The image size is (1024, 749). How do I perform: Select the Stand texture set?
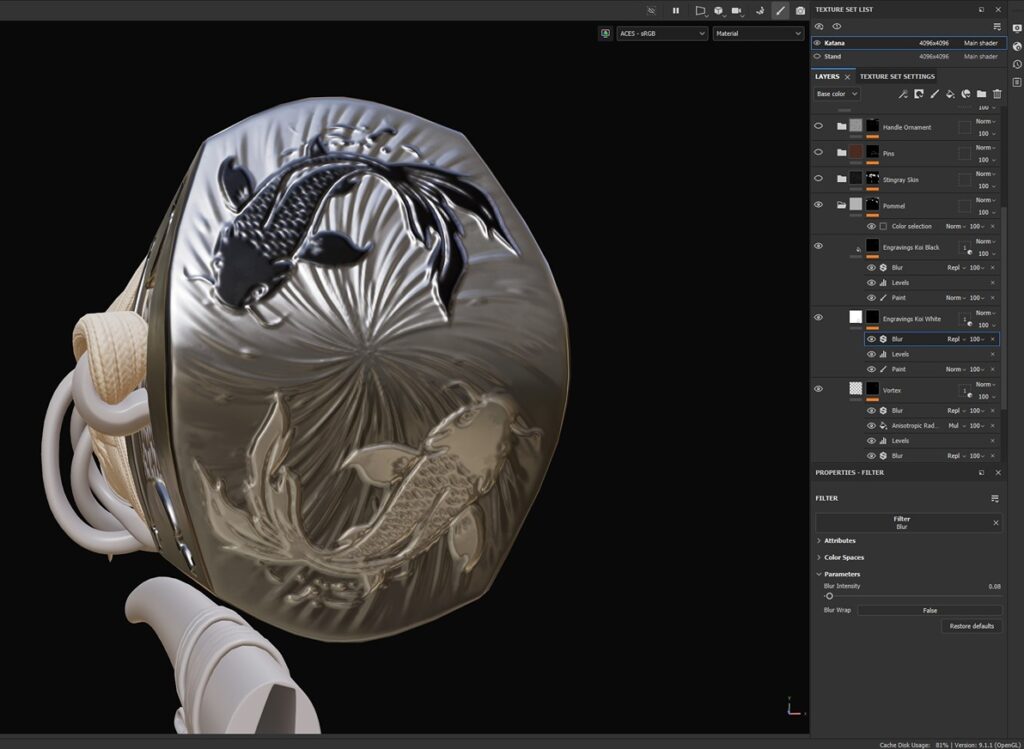tap(832, 56)
